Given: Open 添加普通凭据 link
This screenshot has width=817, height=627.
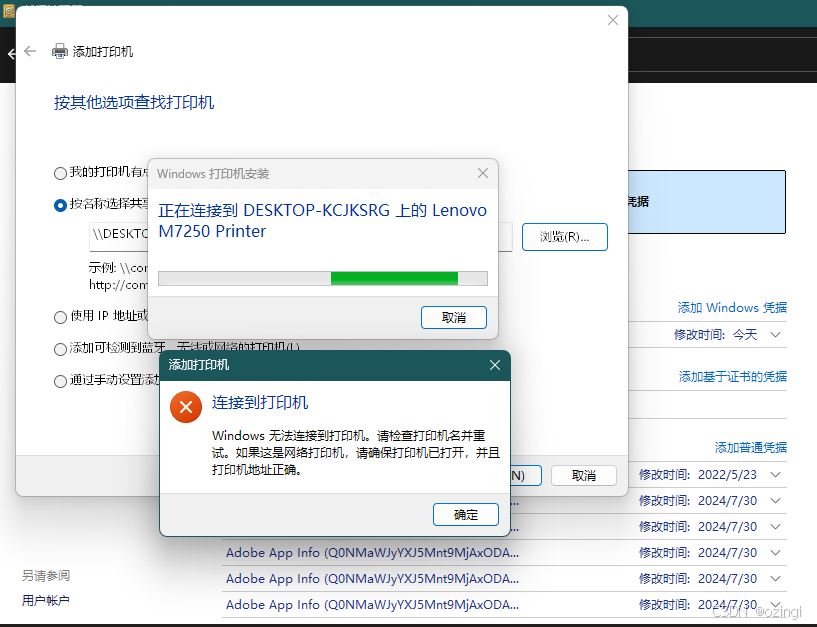Looking at the screenshot, I should click(751, 447).
